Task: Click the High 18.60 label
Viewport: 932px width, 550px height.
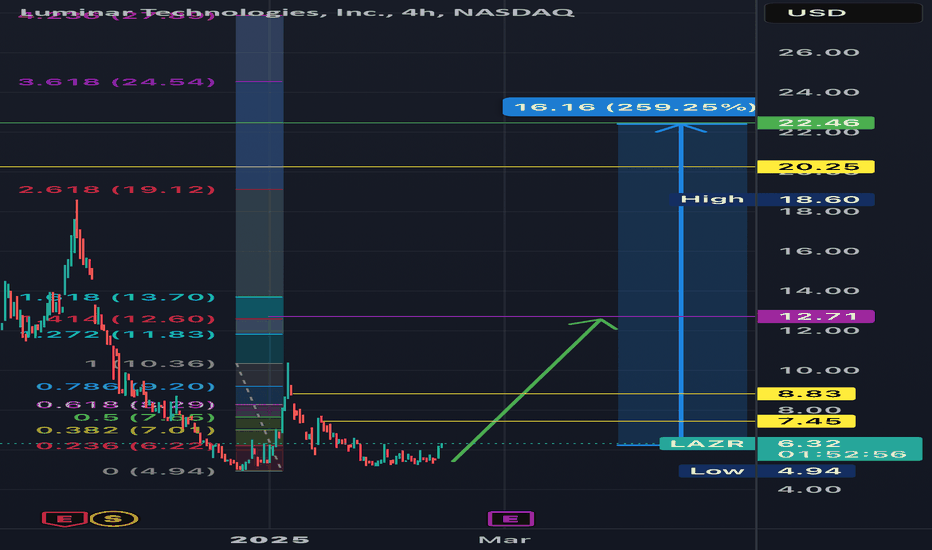Action: [772, 199]
